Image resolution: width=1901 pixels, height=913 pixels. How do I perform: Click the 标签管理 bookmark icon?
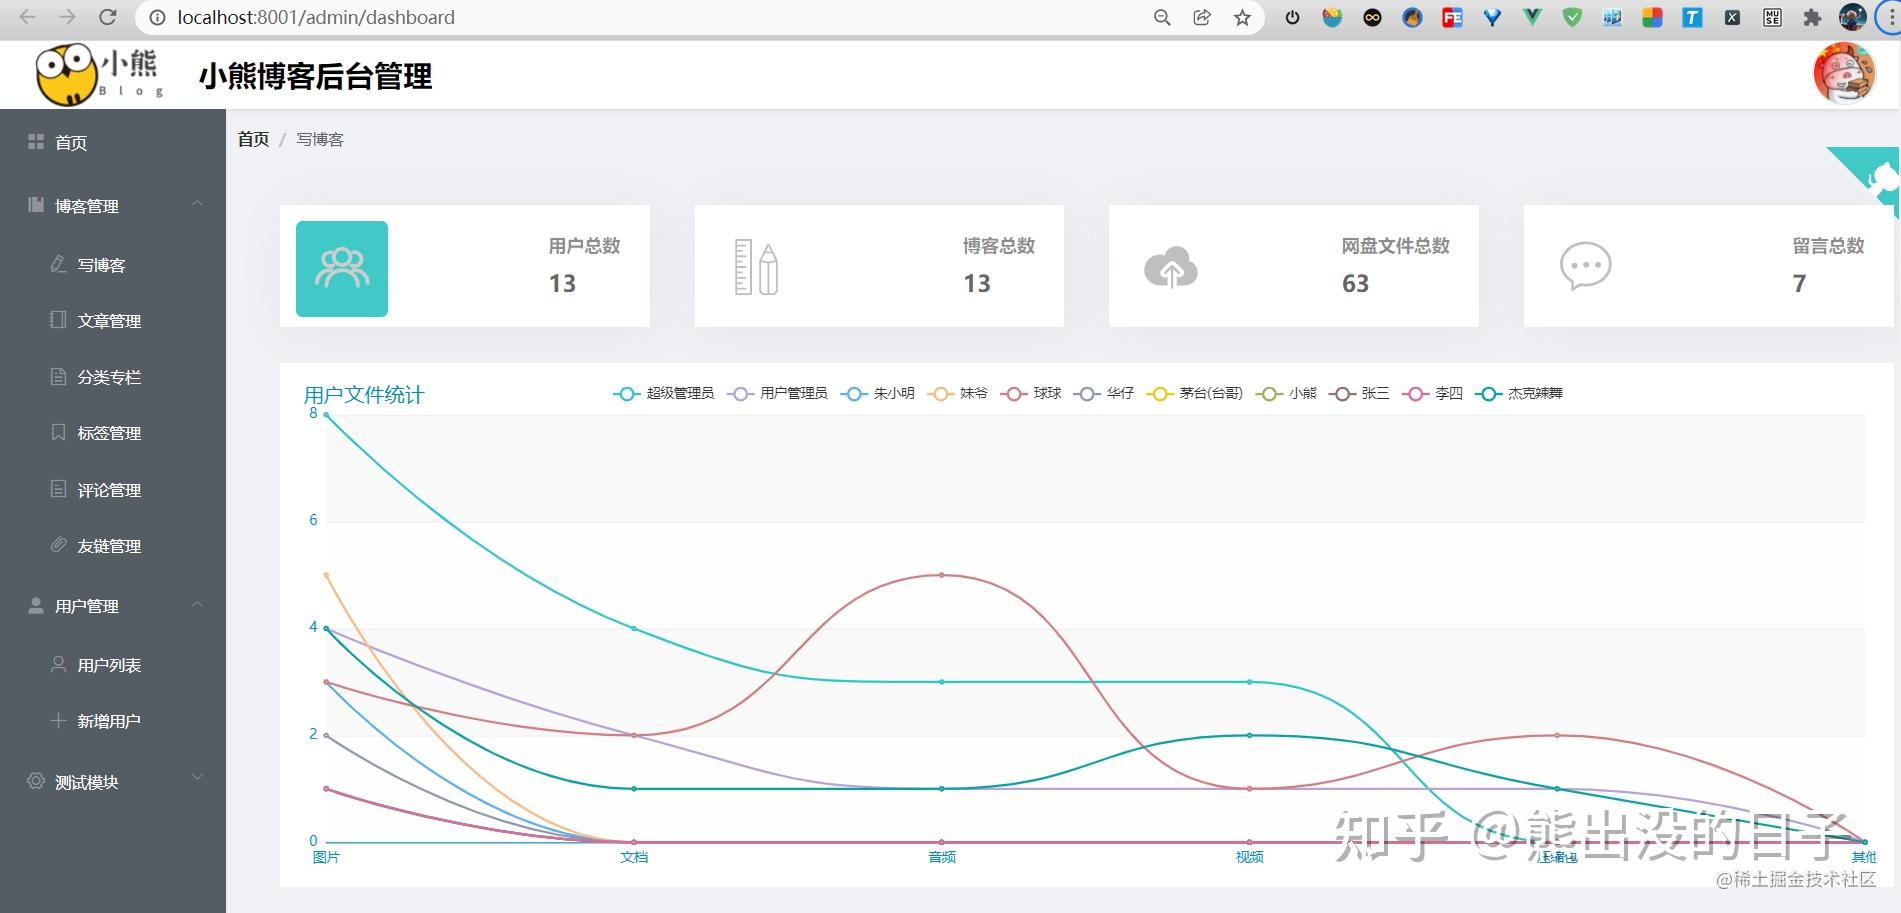(57, 432)
